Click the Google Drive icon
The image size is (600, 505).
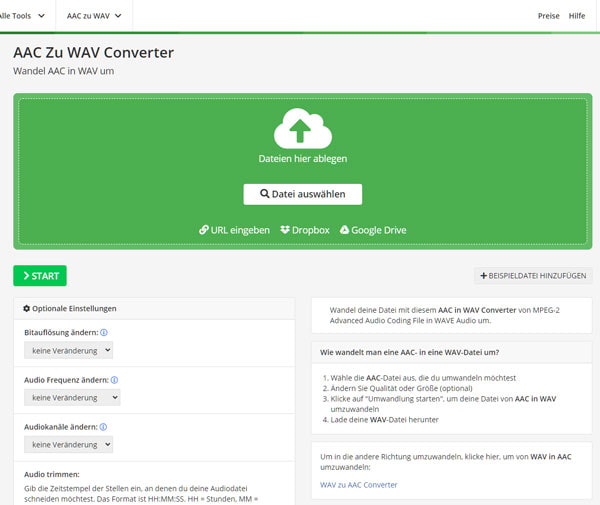[x=345, y=230]
